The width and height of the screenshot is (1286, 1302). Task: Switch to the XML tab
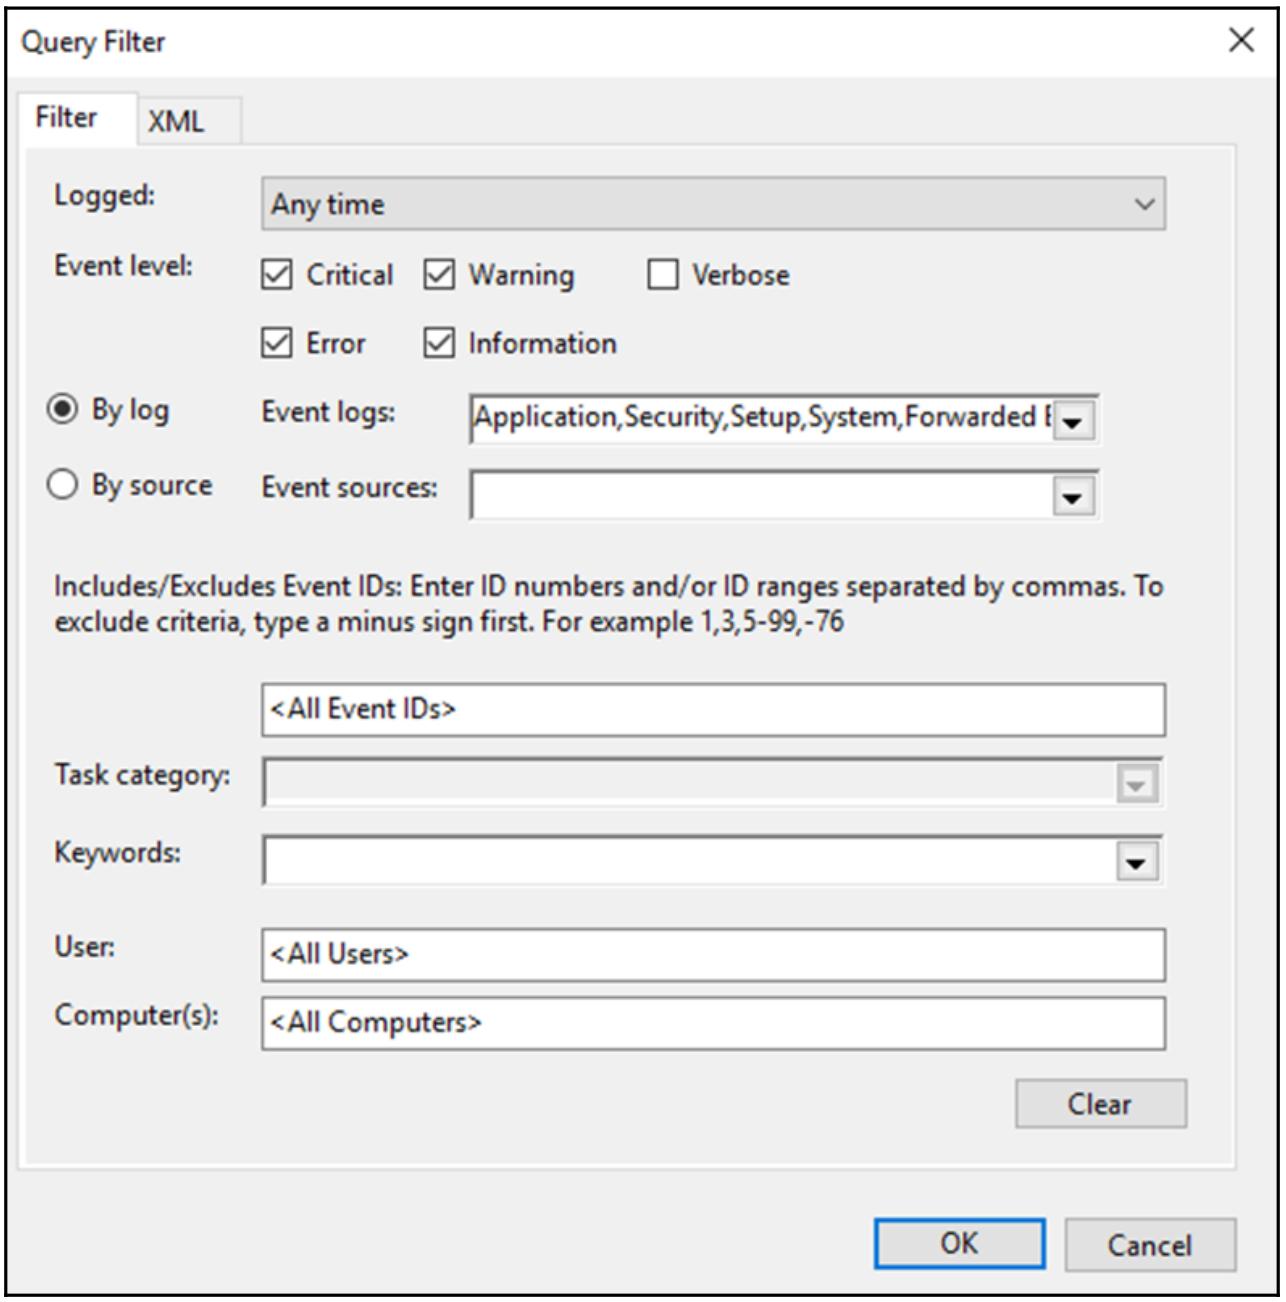point(177,121)
